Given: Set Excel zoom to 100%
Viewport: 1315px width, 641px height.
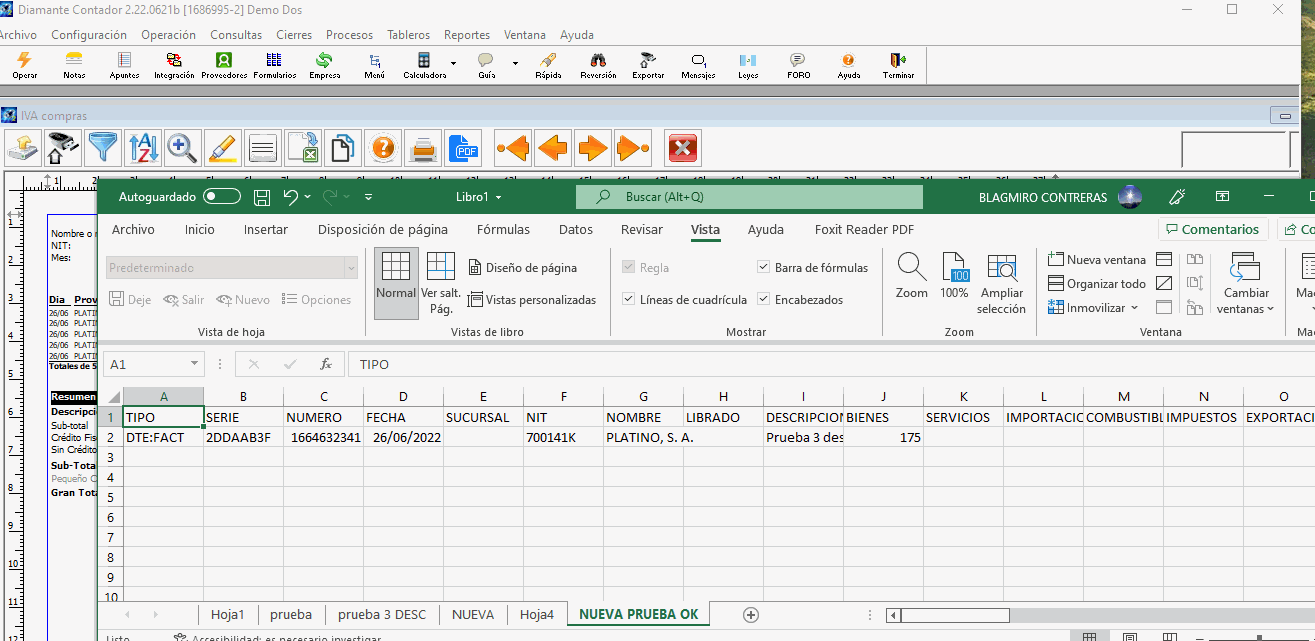Looking at the screenshot, I should click(x=955, y=276).
